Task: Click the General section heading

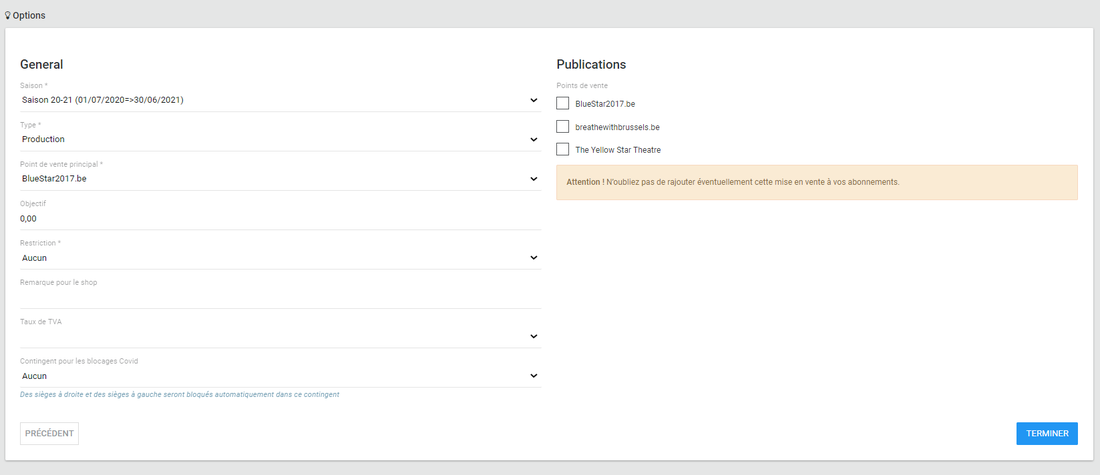Action: (x=42, y=64)
